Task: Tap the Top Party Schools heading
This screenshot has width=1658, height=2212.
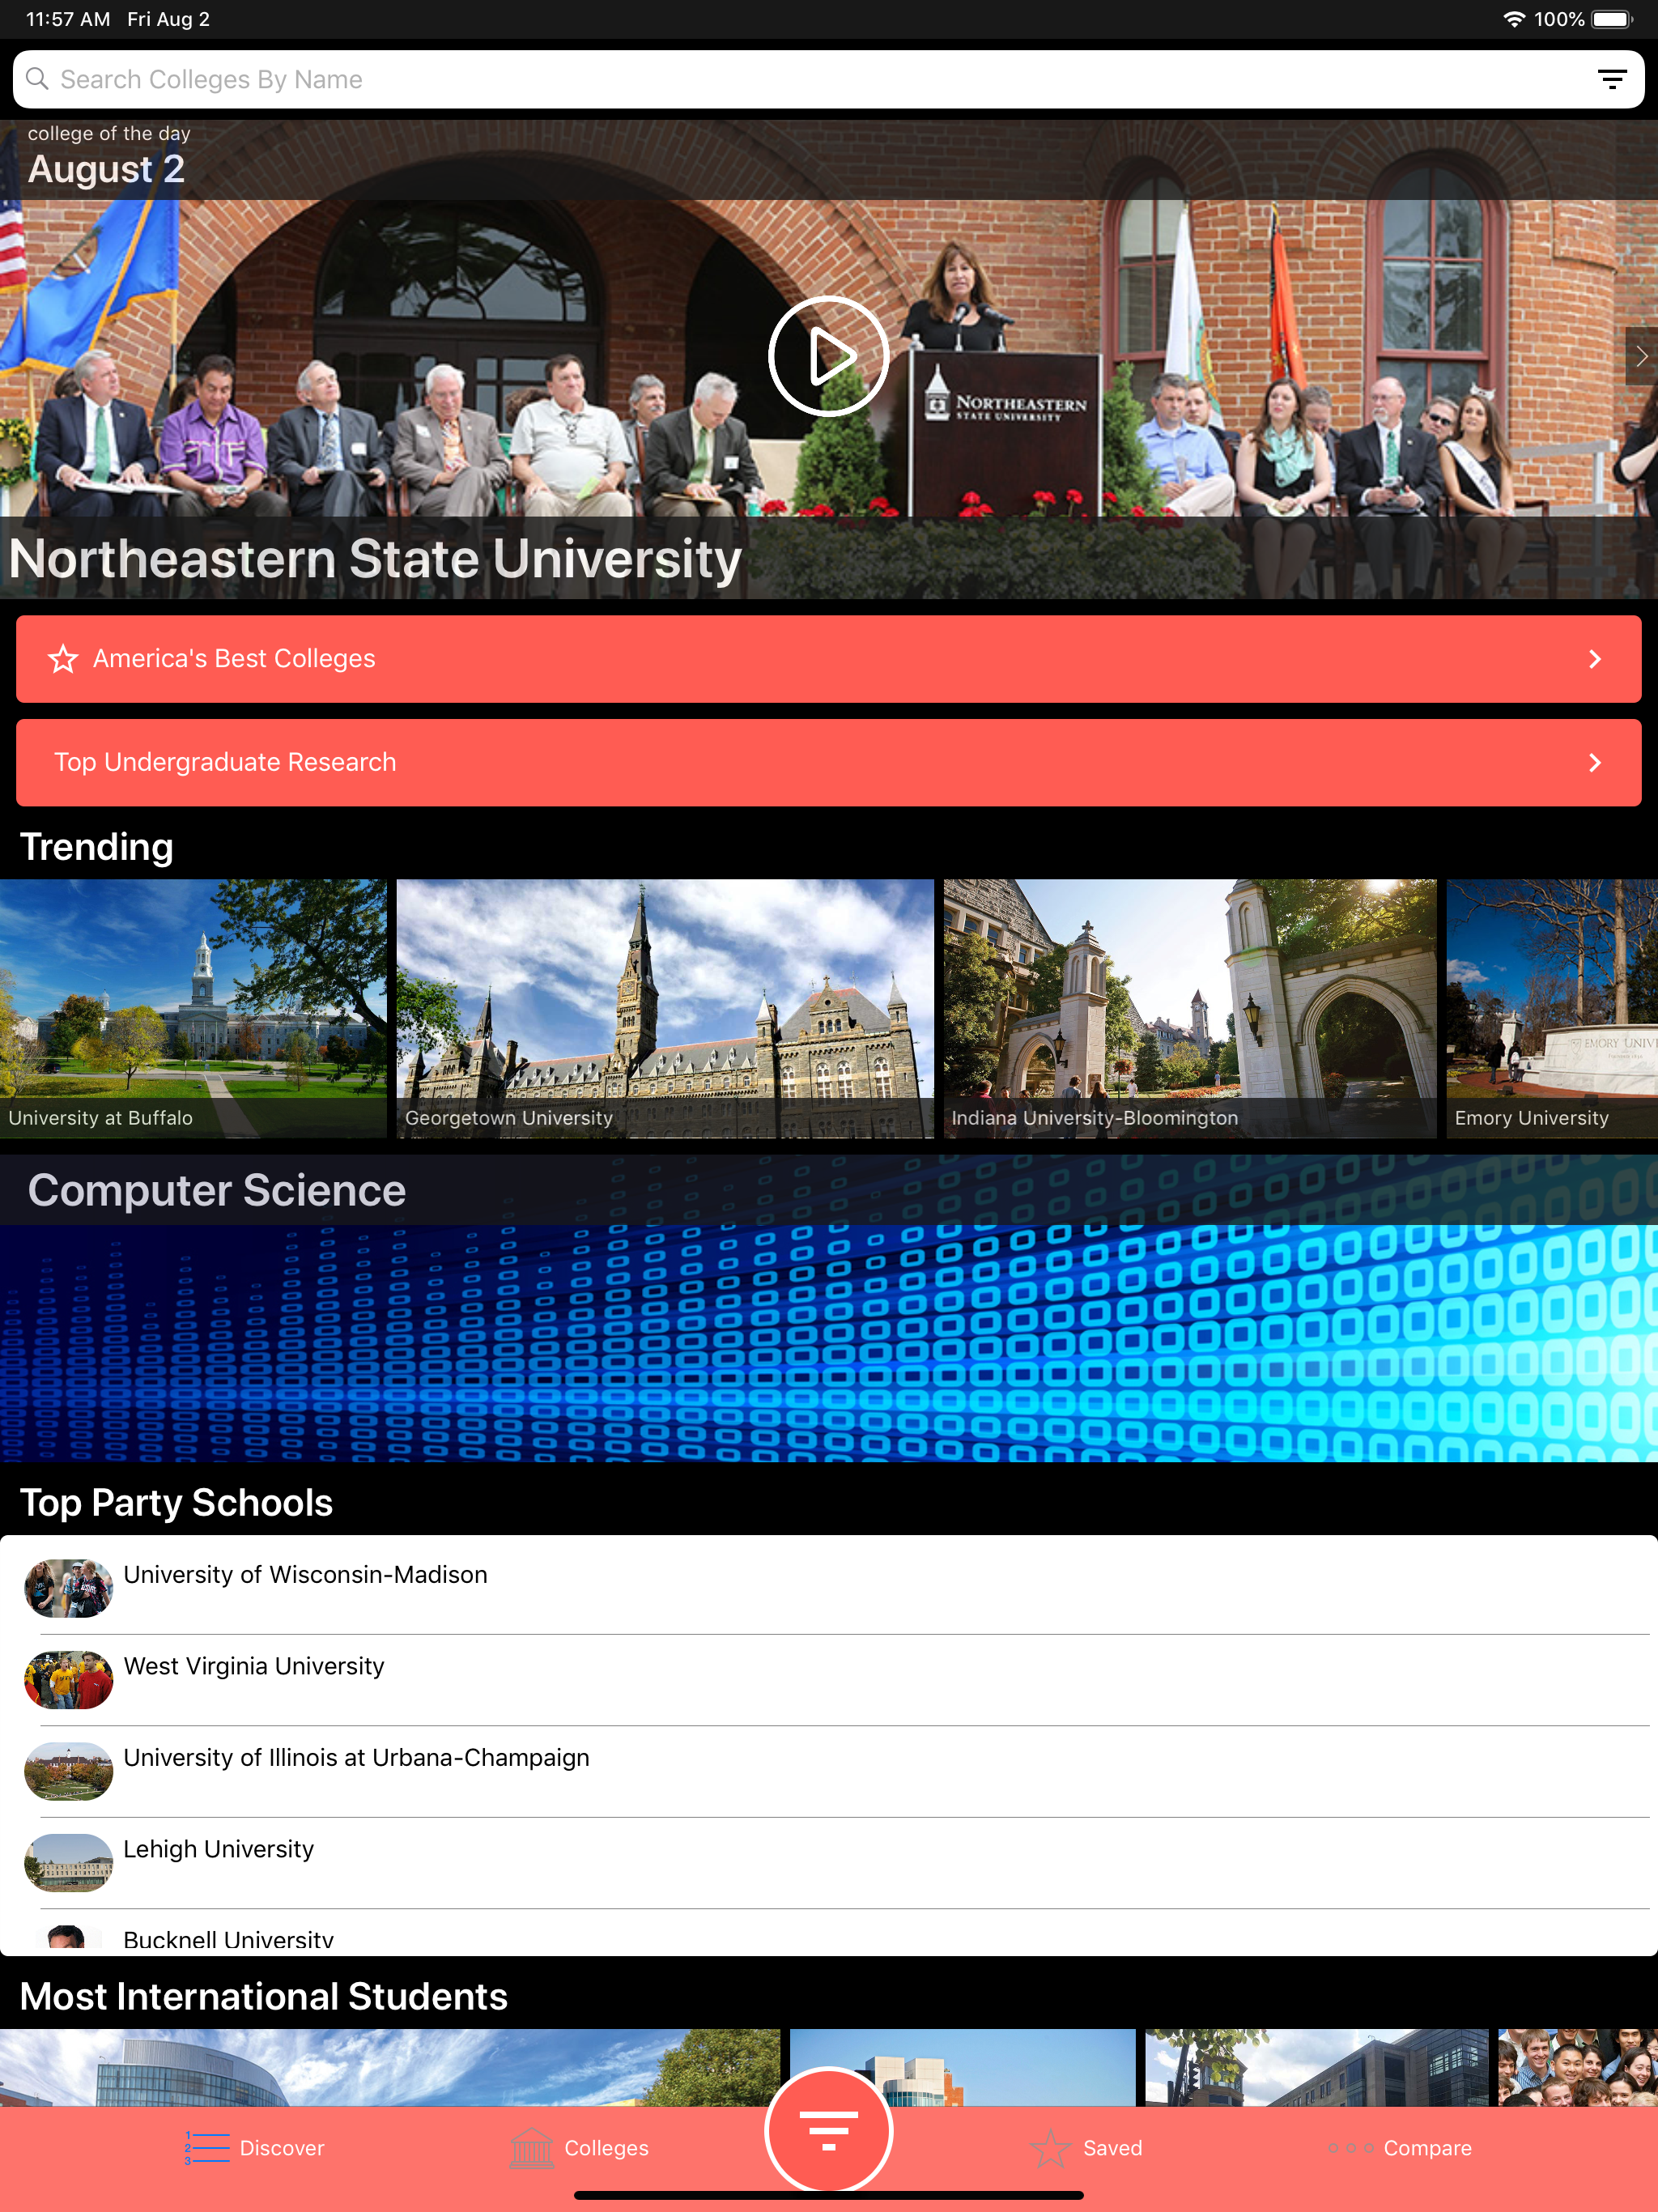Action: tap(176, 1503)
